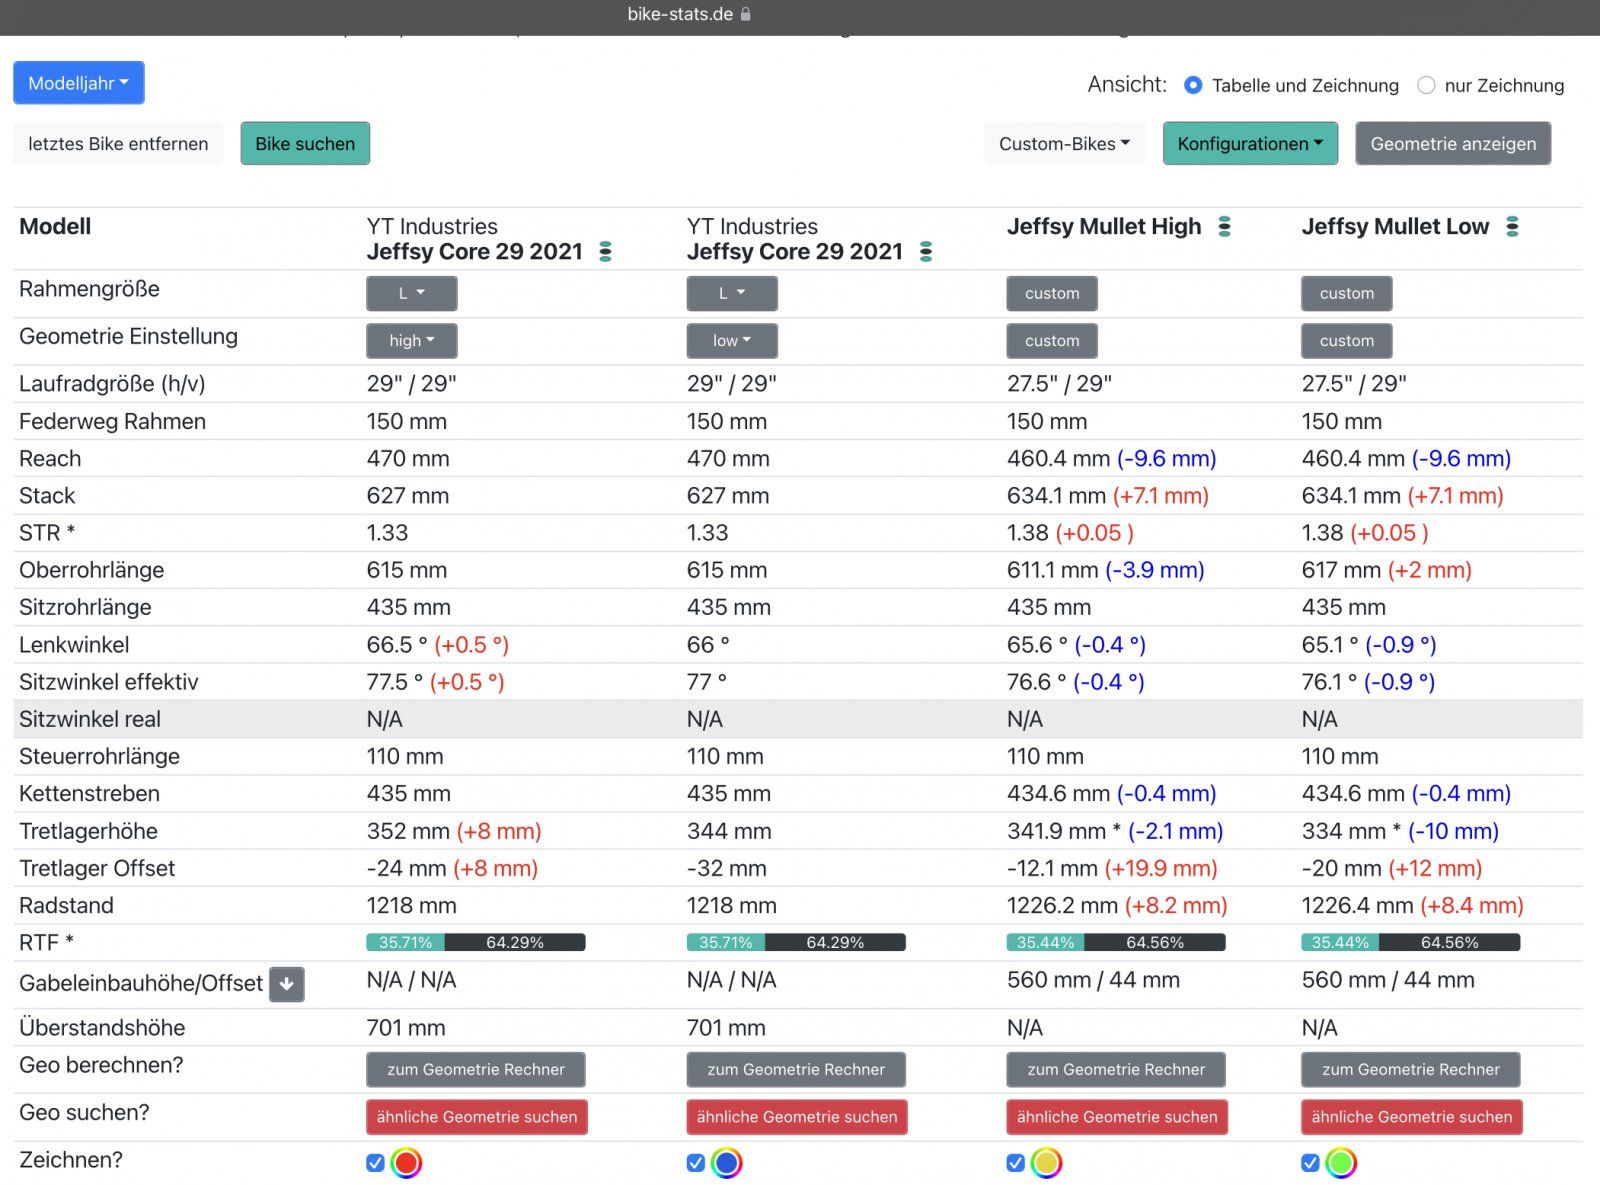
Task: Search similar geometry for Jeffsy Mullet High
Action: pyautogui.click(x=1117, y=1117)
